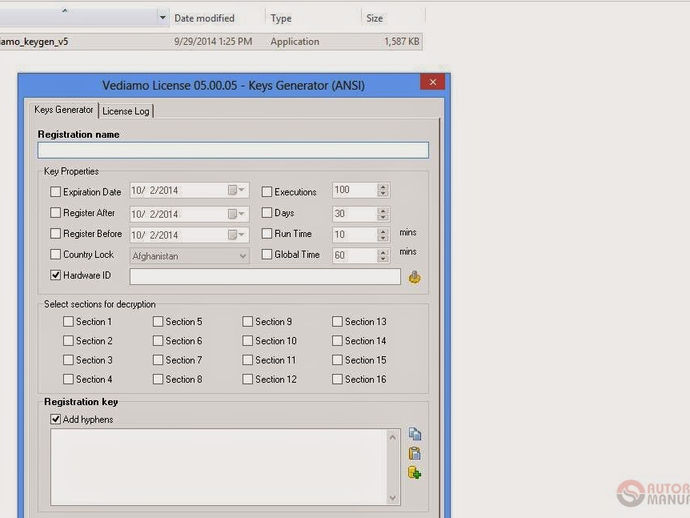Open the calendar for Register Before

click(x=236, y=235)
